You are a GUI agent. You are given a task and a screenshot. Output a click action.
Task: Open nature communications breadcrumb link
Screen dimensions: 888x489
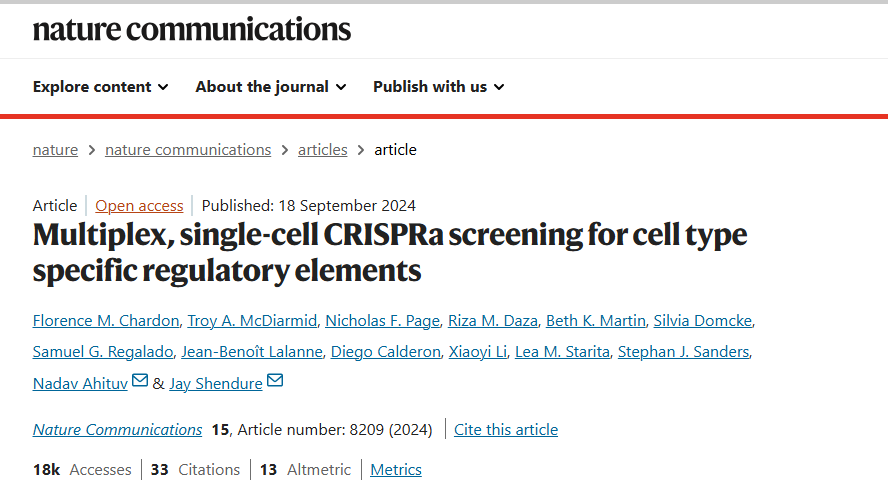click(x=188, y=150)
